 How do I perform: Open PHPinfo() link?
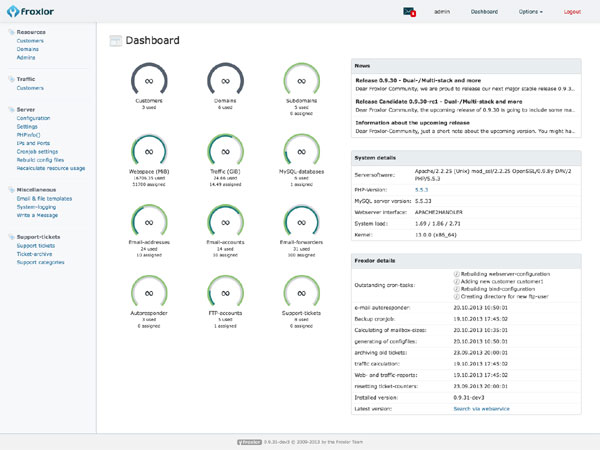click(x=28, y=135)
